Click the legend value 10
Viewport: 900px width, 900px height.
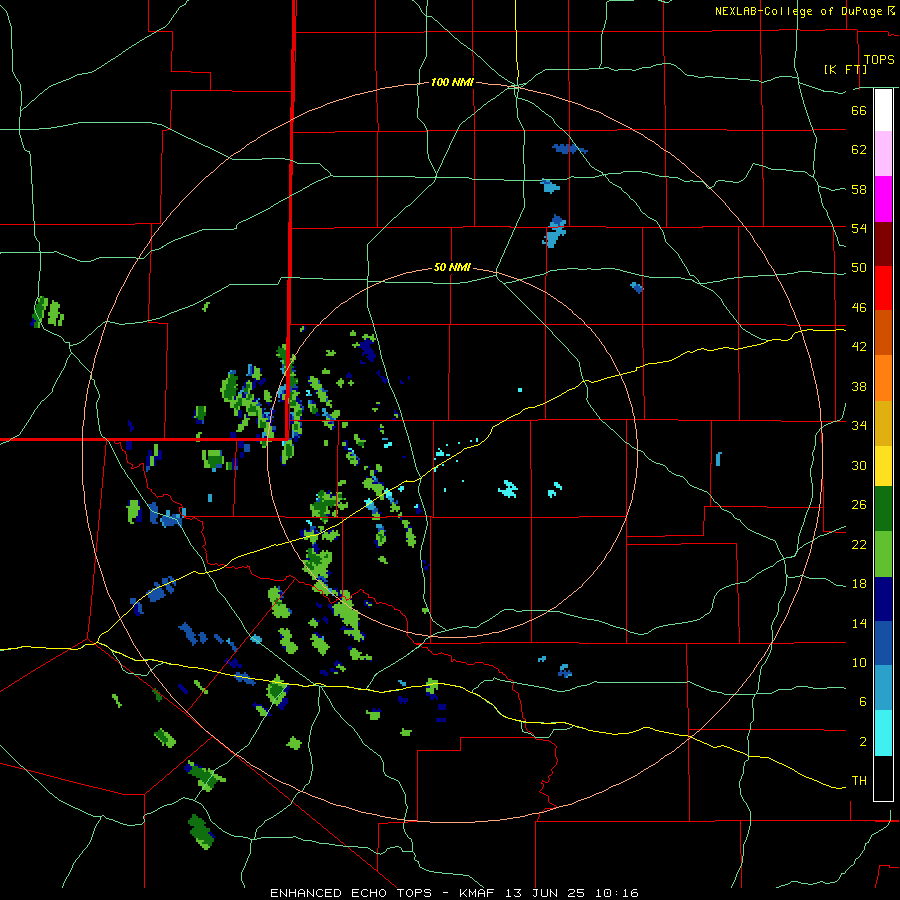point(859,662)
